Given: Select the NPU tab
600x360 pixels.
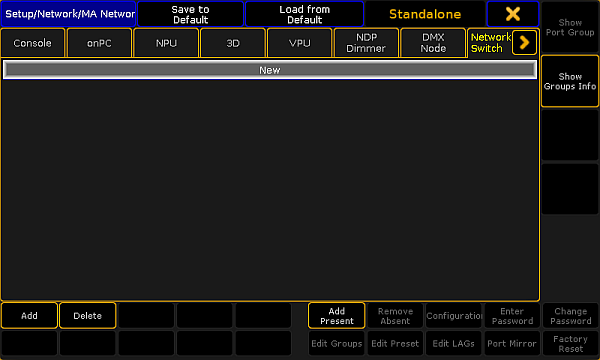Looking at the screenshot, I should point(166,43).
